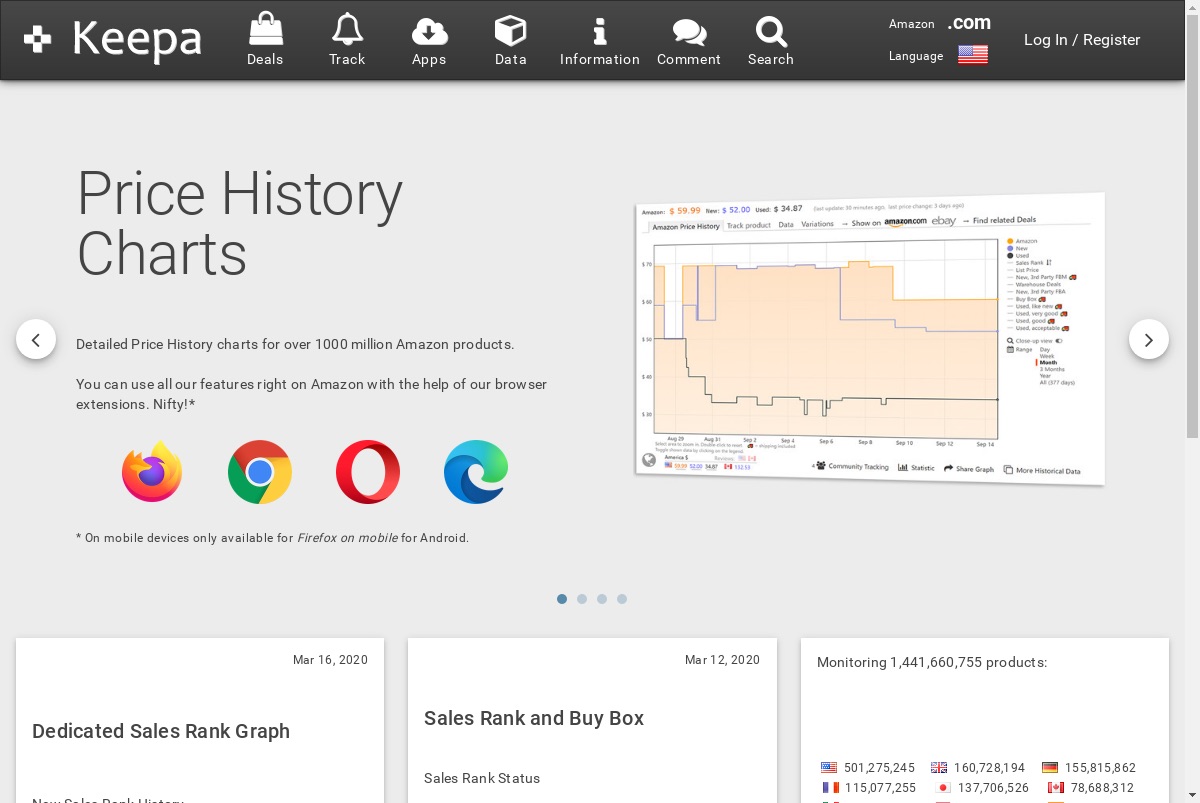Click the Canada flag count 78,688,312
This screenshot has width=1200, height=803.
1091,788
